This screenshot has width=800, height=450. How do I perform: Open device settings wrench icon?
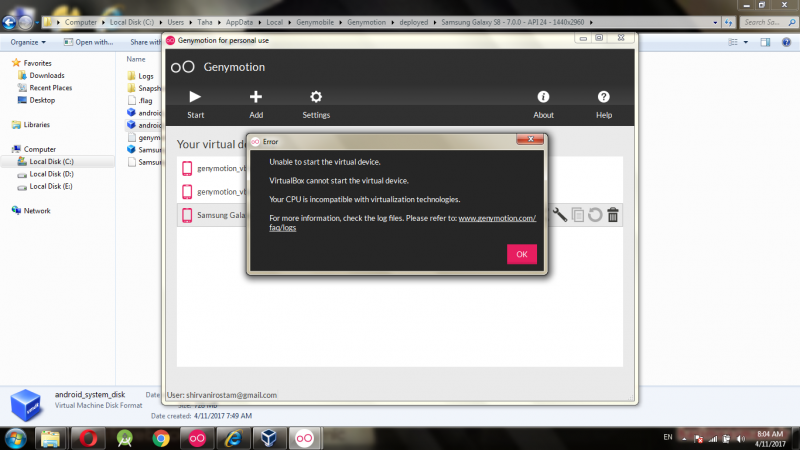[560, 214]
